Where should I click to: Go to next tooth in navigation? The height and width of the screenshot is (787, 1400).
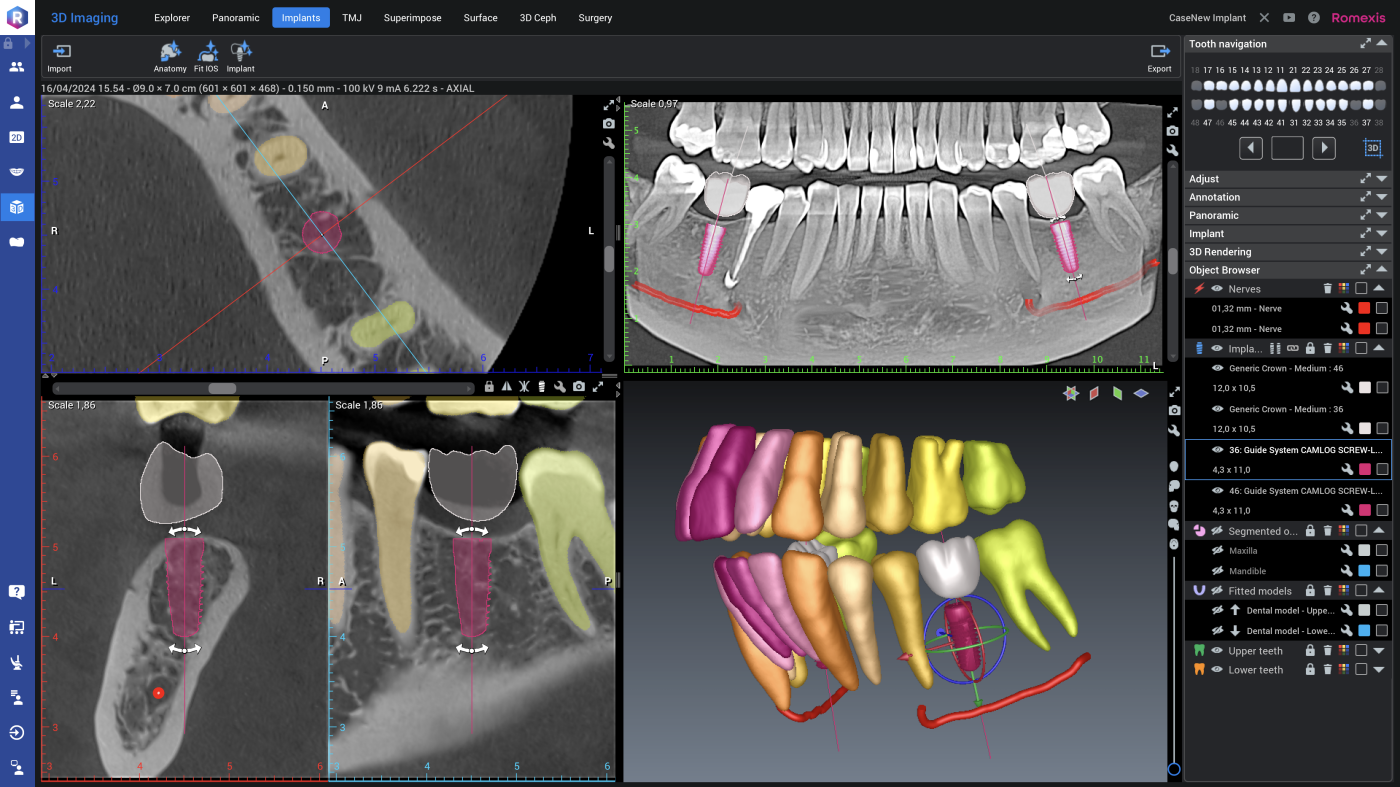point(1323,148)
